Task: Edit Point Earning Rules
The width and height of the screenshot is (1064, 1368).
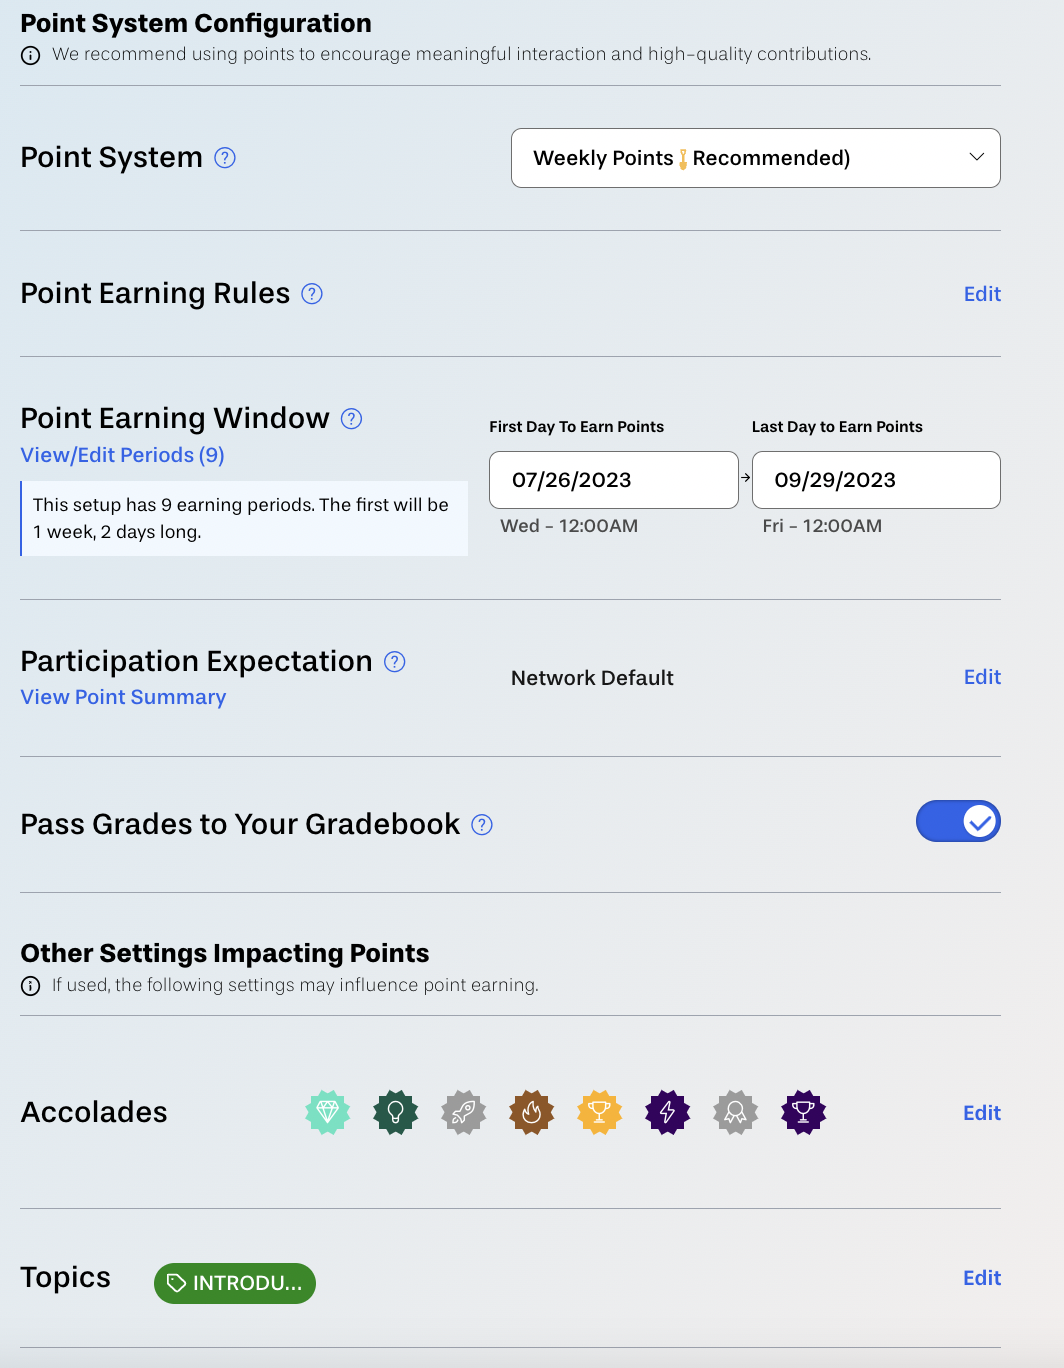Action: click(x=982, y=294)
